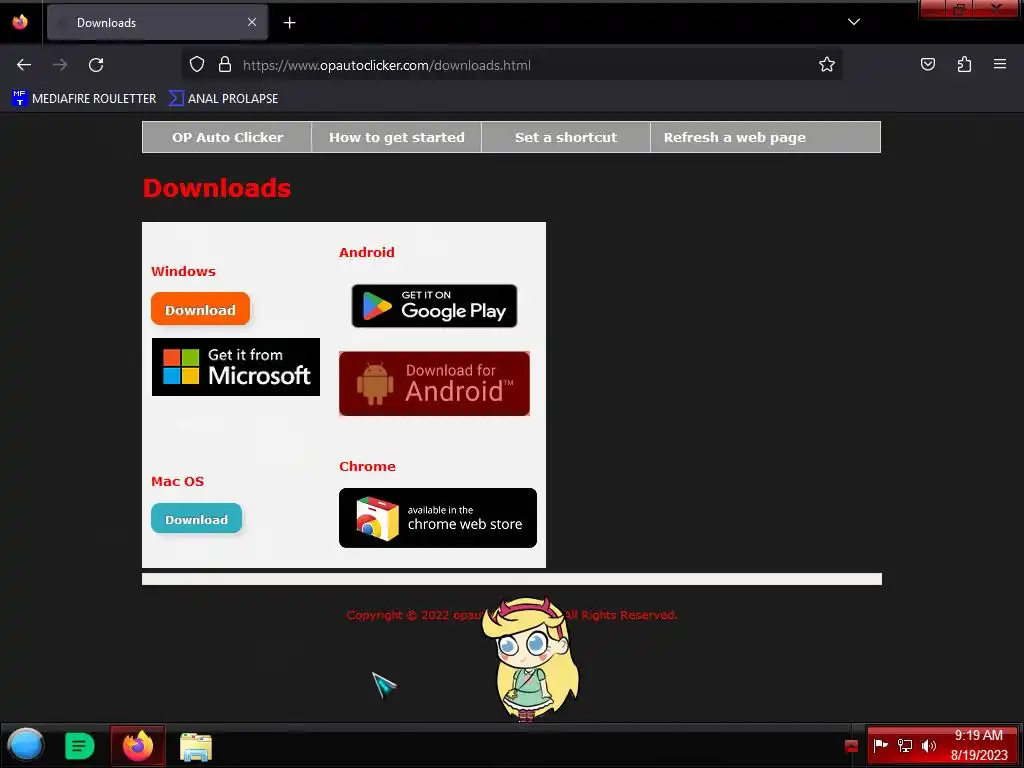Open the second bookmark with the sigma icon
Screen dimensions: 1024x768
[224, 99]
